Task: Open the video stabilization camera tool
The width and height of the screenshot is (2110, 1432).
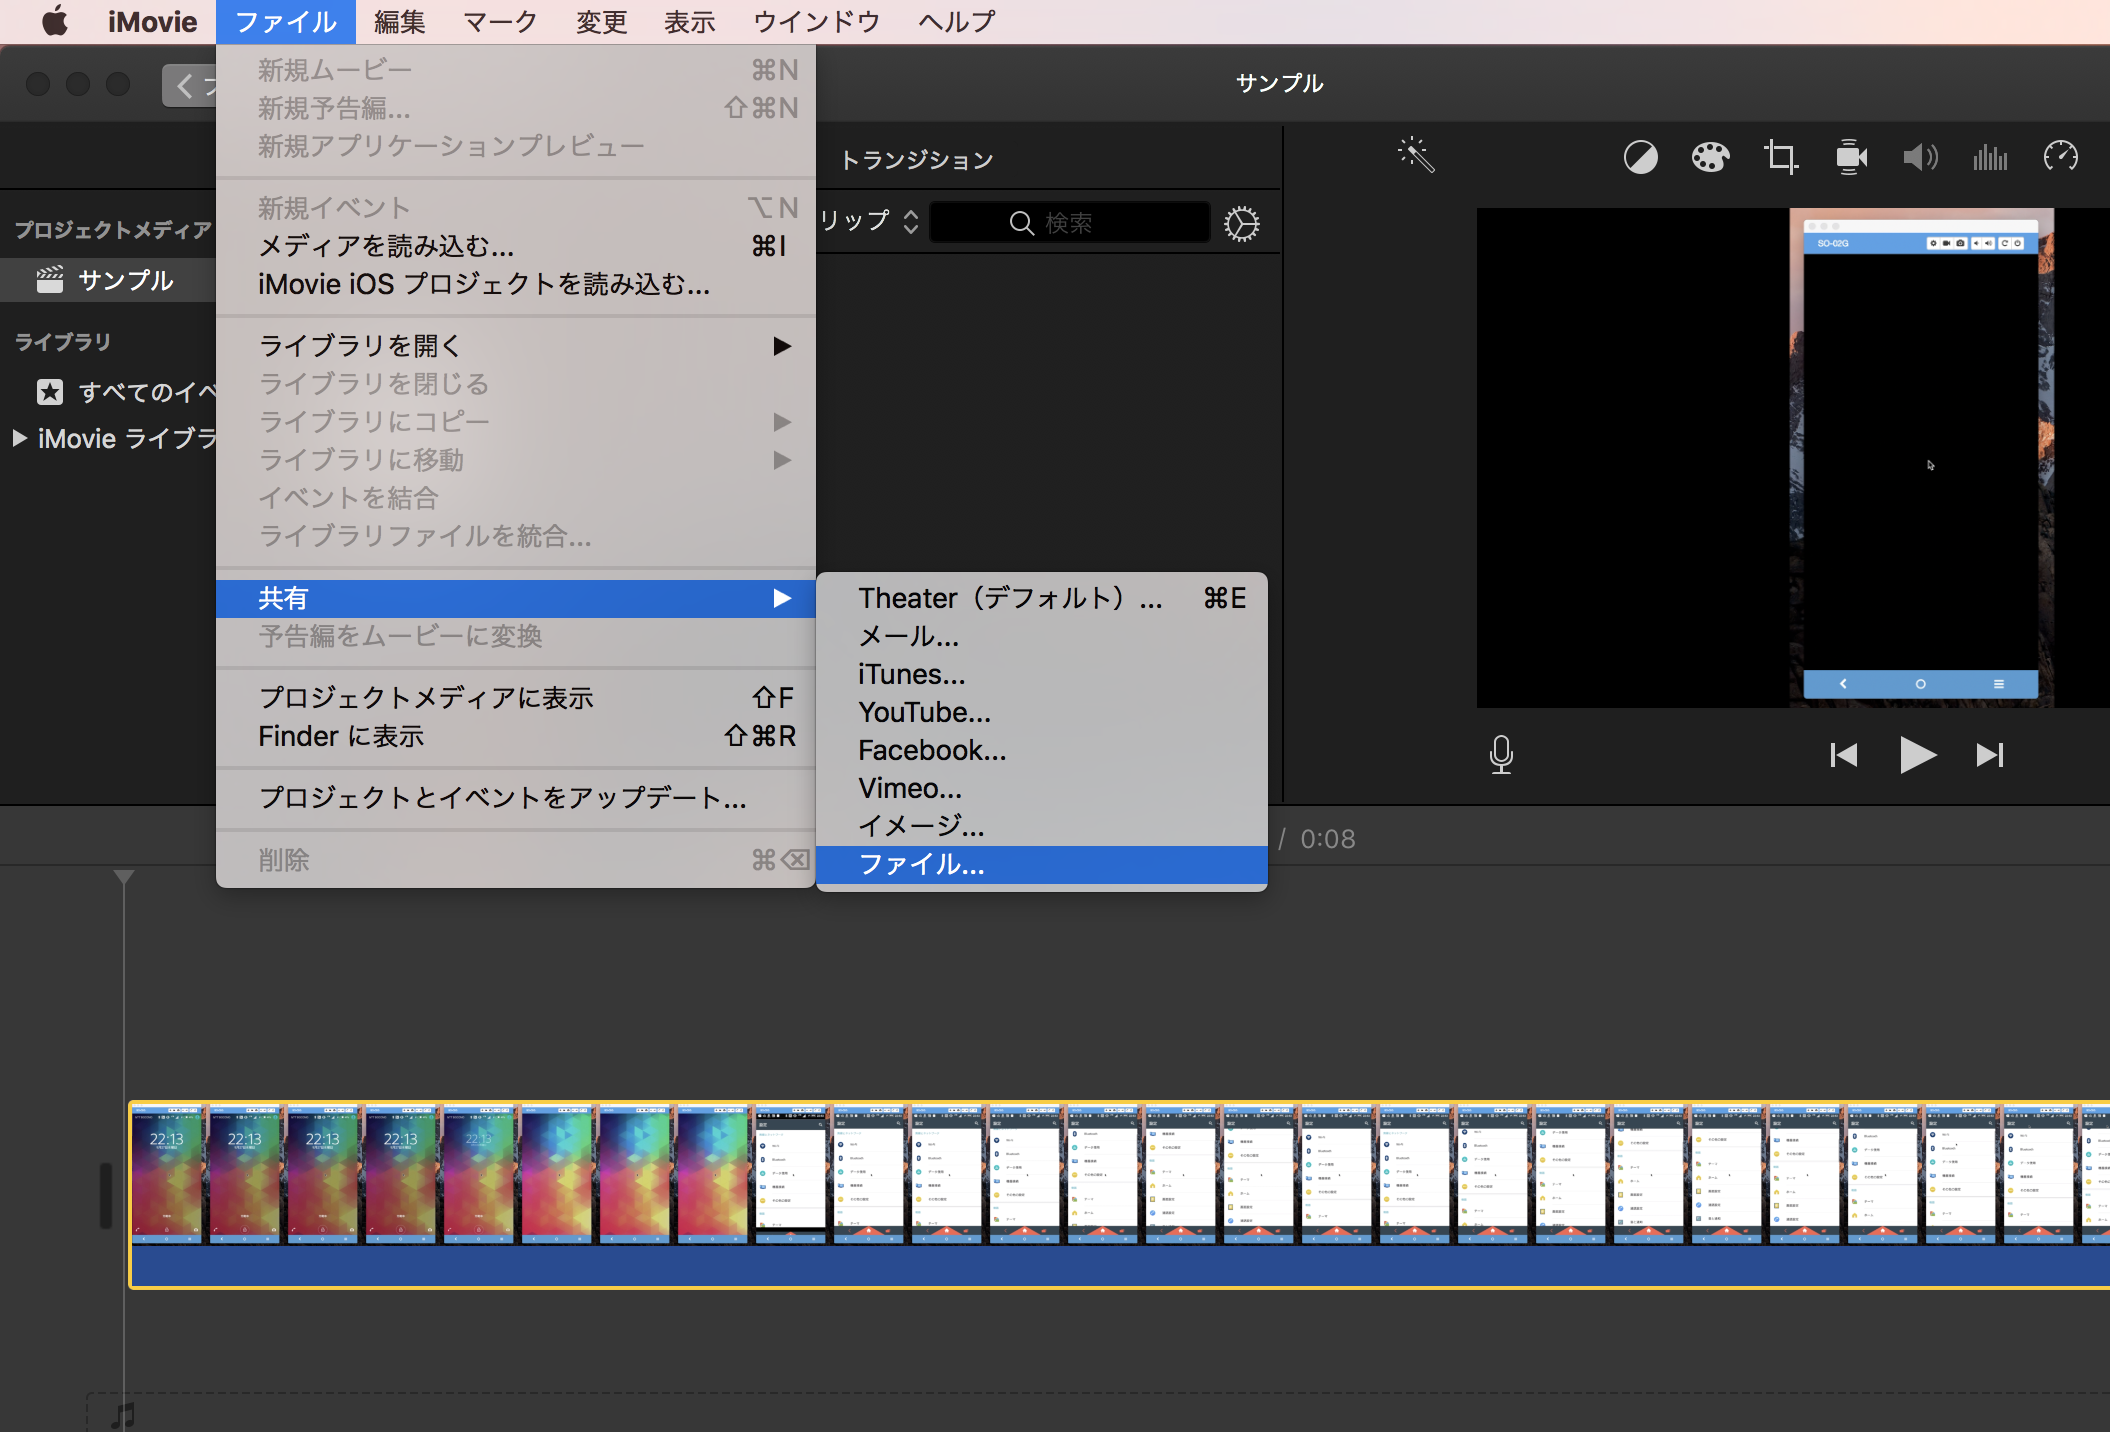Action: (1851, 157)
